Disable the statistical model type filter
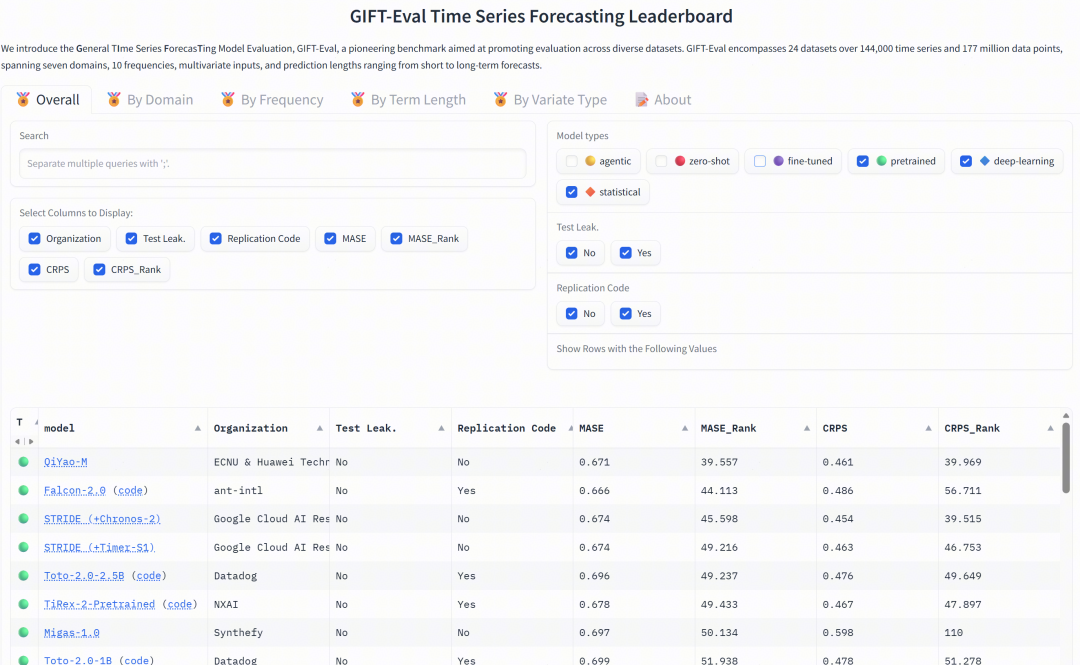This screenshot has height=665, width=1080. tap(572, 192)
